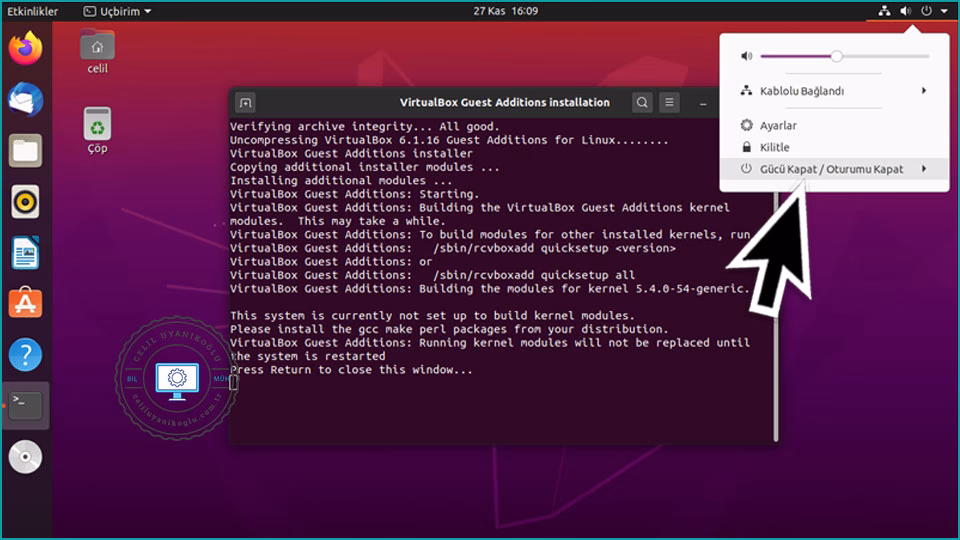Click the power icon in top bar
Viewport: 960px width, 540px height.
tap(927, 11)
